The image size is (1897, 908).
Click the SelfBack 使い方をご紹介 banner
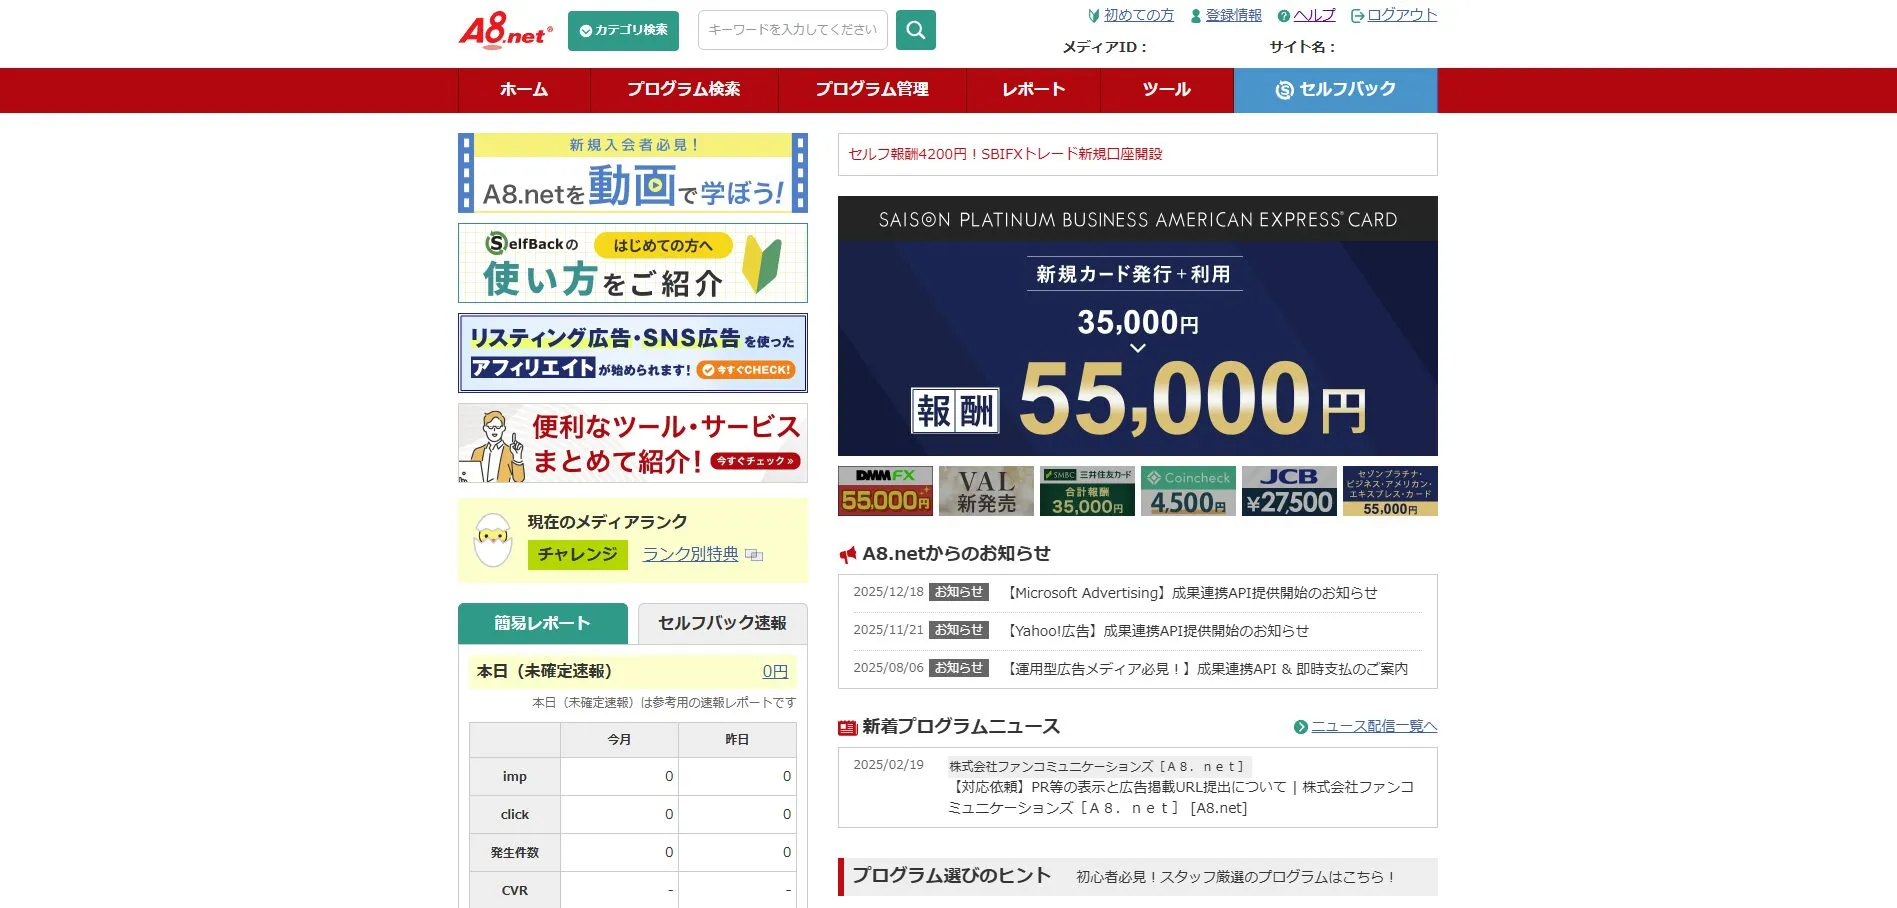pos(633,263)
